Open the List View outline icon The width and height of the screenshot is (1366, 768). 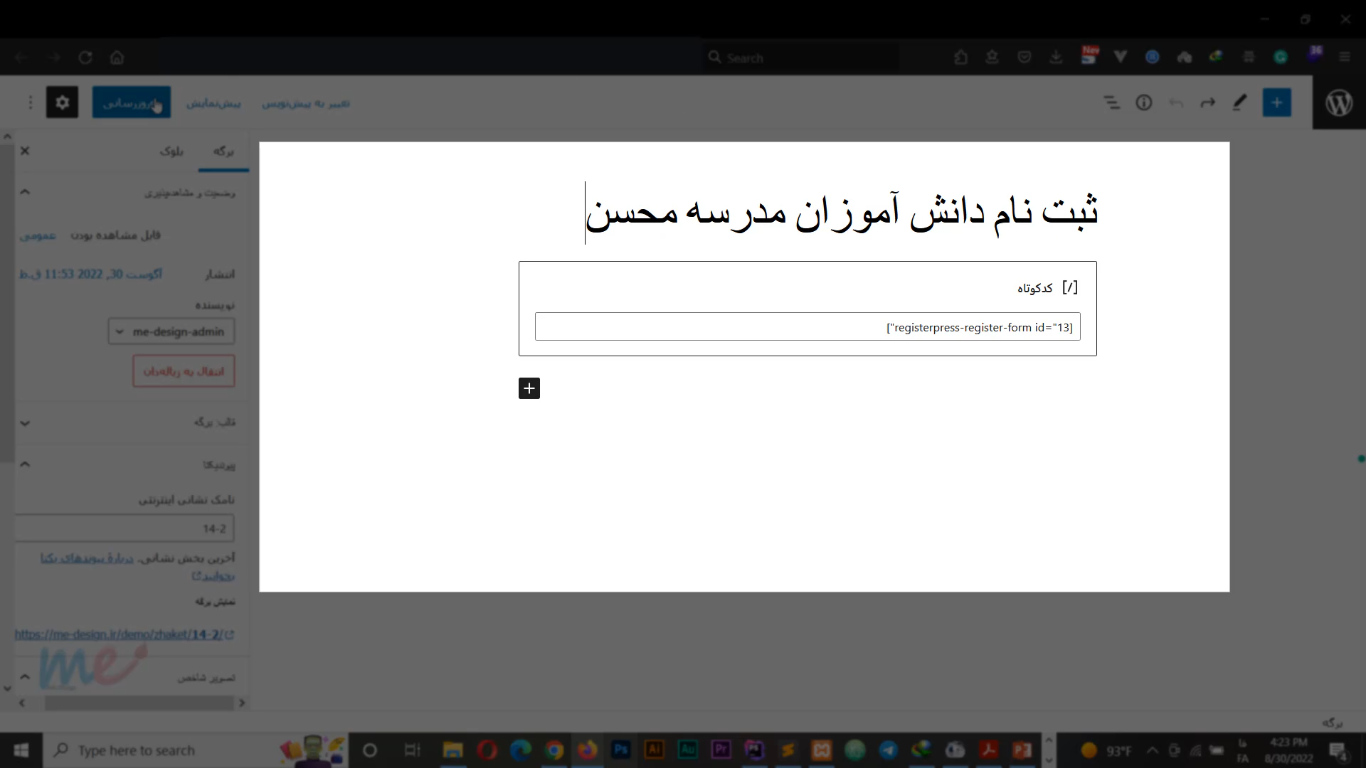pos(1112,102)
